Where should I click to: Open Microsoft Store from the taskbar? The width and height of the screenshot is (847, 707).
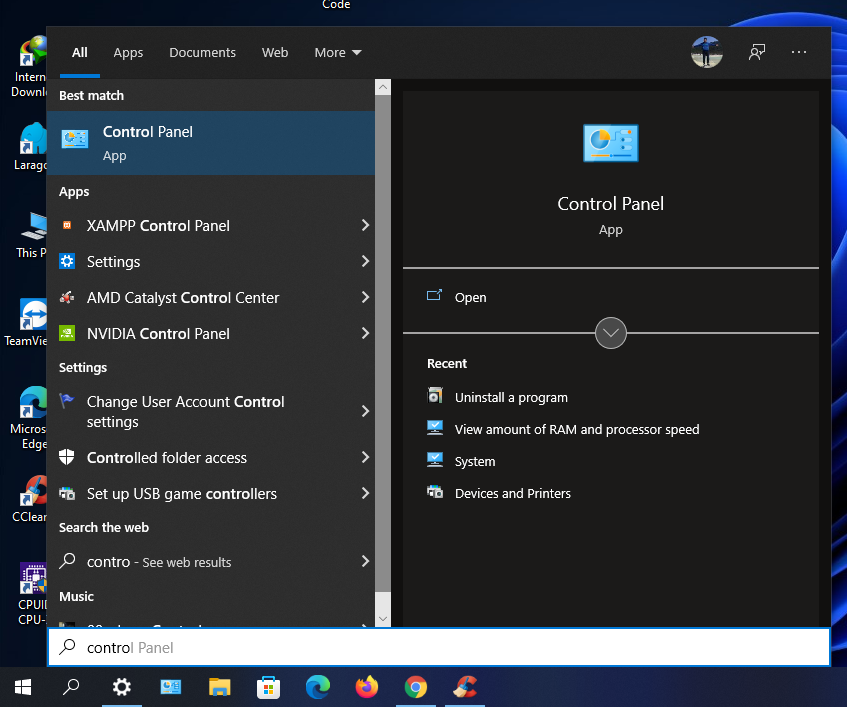pyautogui.click(x=269, y=687)
